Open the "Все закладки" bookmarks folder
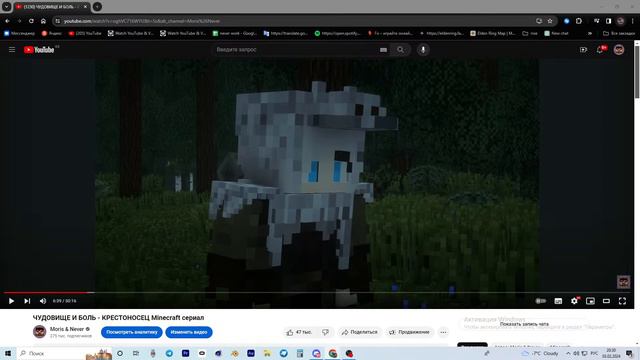This screenshot has height=360, width=640. click(x=619, y=33)
